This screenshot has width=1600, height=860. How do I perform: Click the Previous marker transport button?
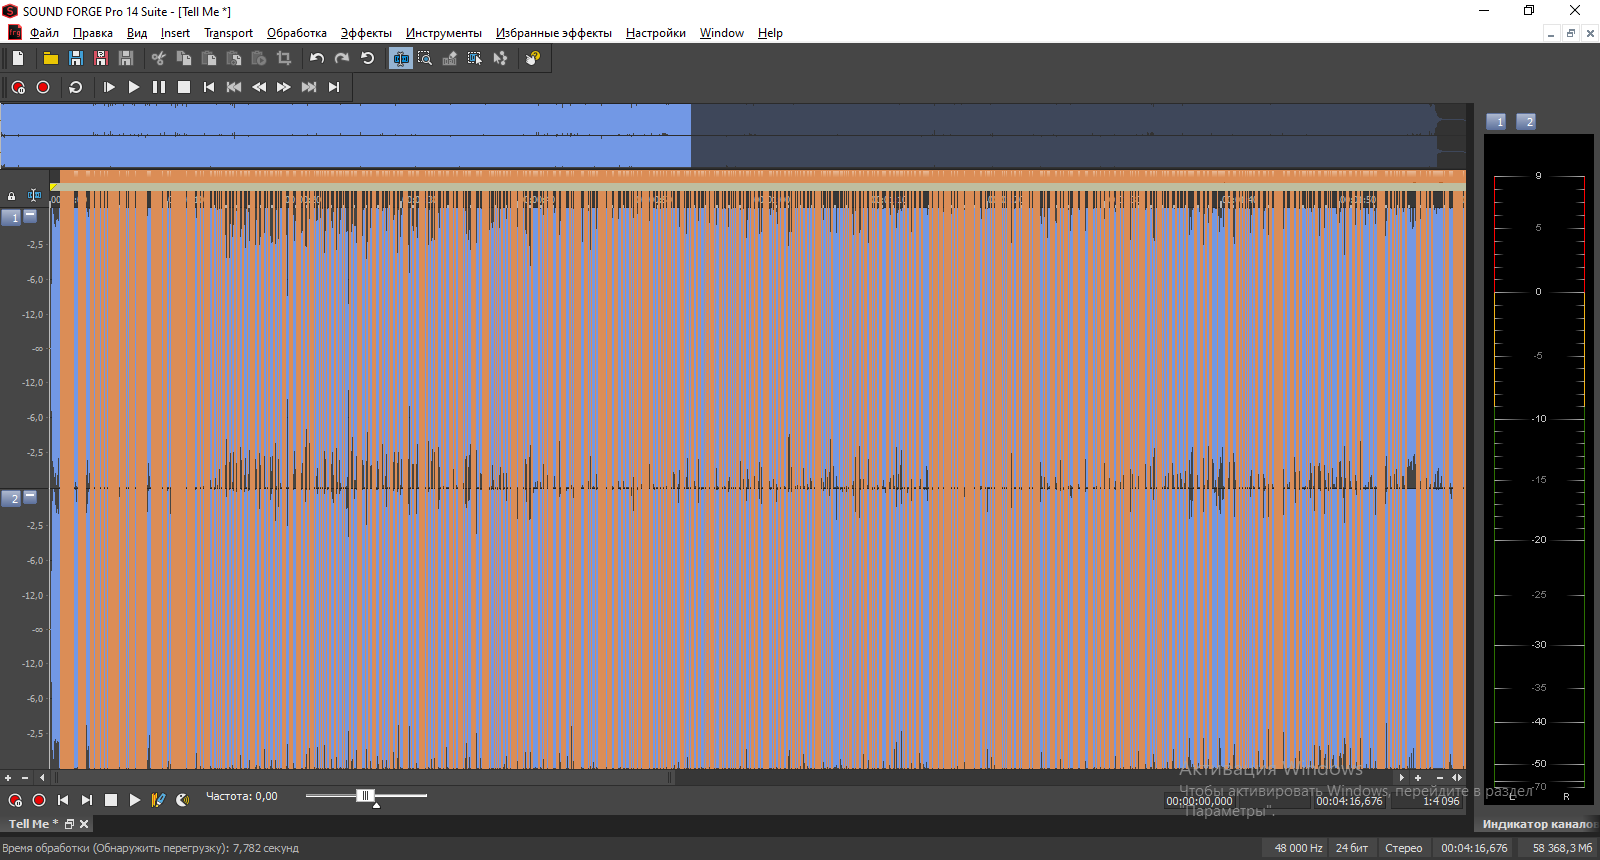[x=234, y=87]
